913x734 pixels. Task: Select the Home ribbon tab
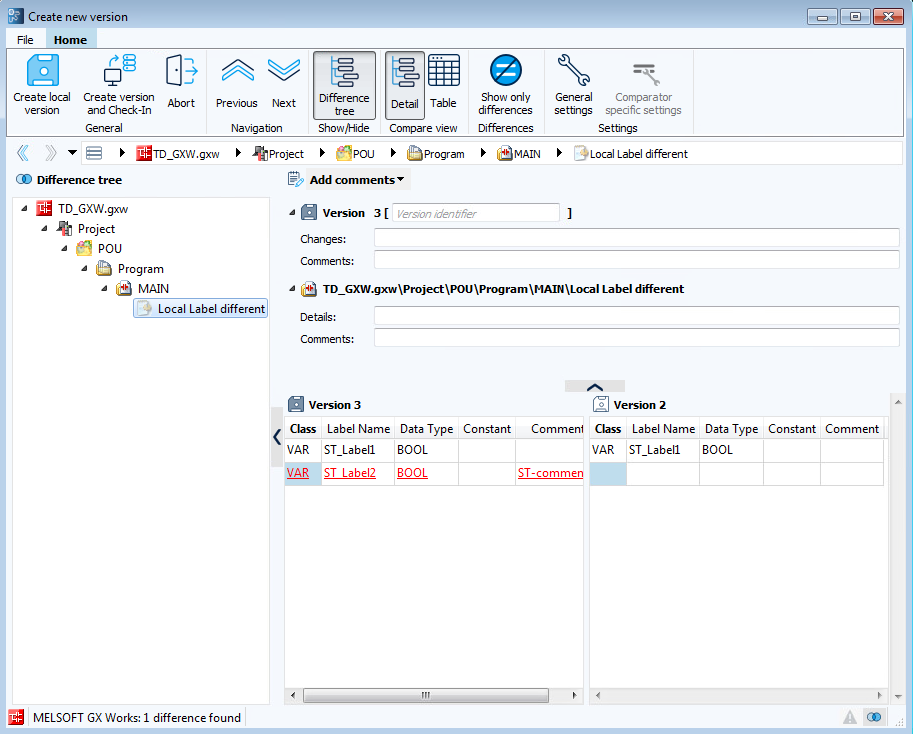tap(70, 40)
